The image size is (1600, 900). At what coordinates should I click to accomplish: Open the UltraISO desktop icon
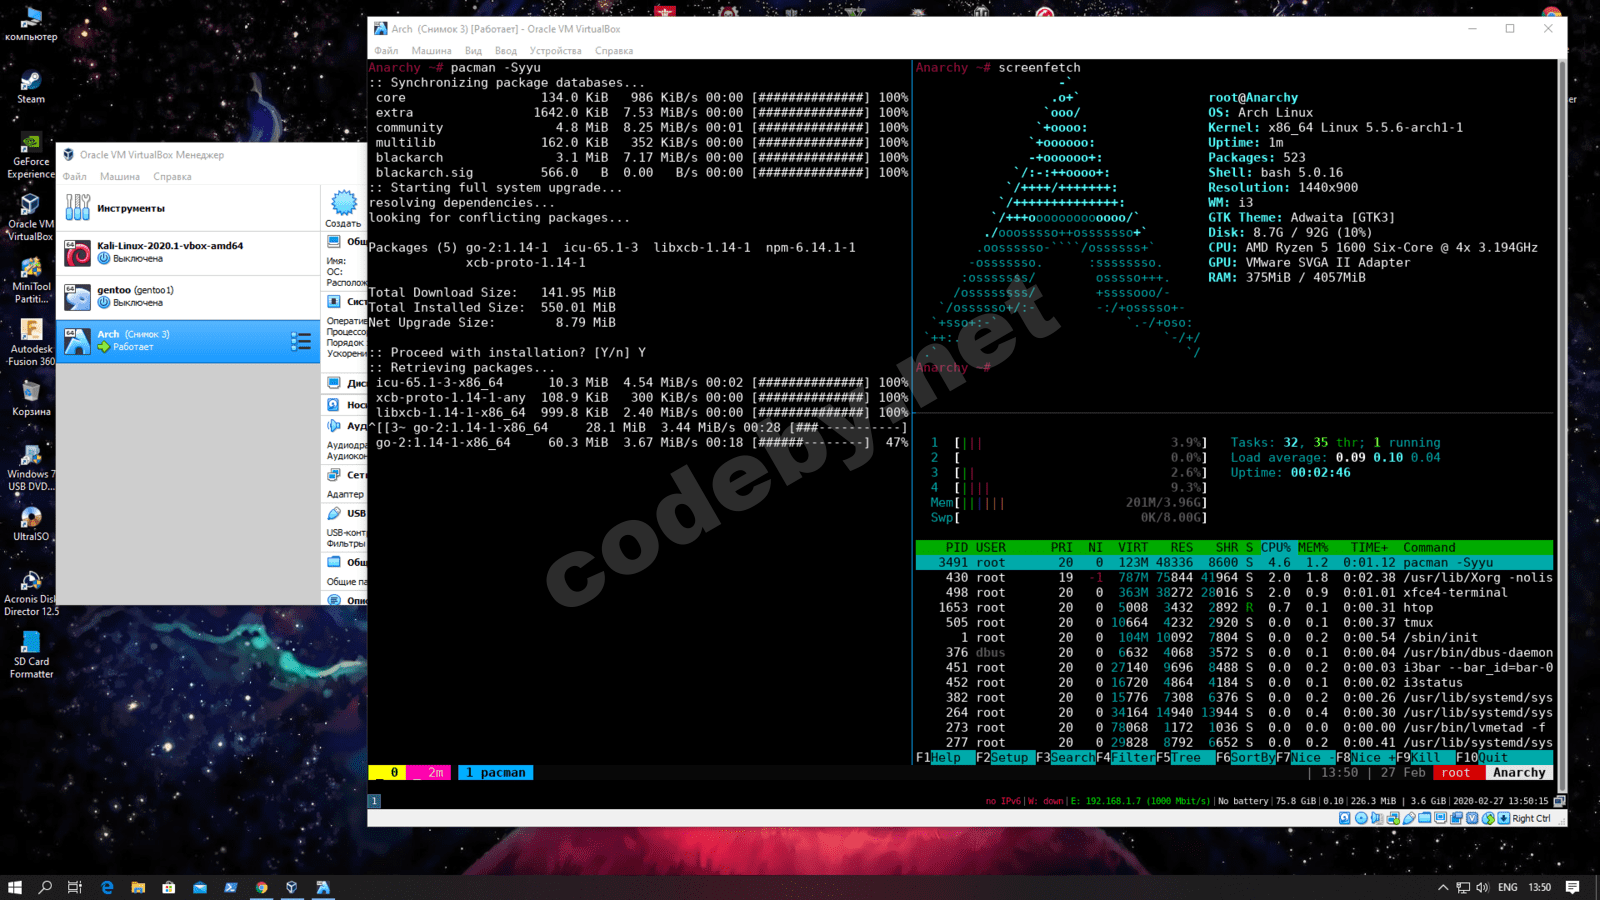[31, 523]
